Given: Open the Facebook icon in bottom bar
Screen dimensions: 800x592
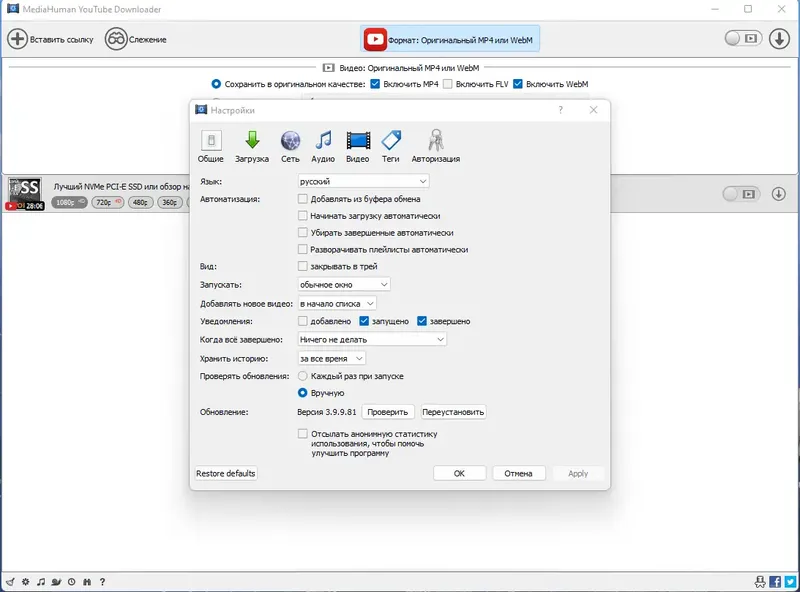Looking at the screenshot, I should [x=775, y=582].
